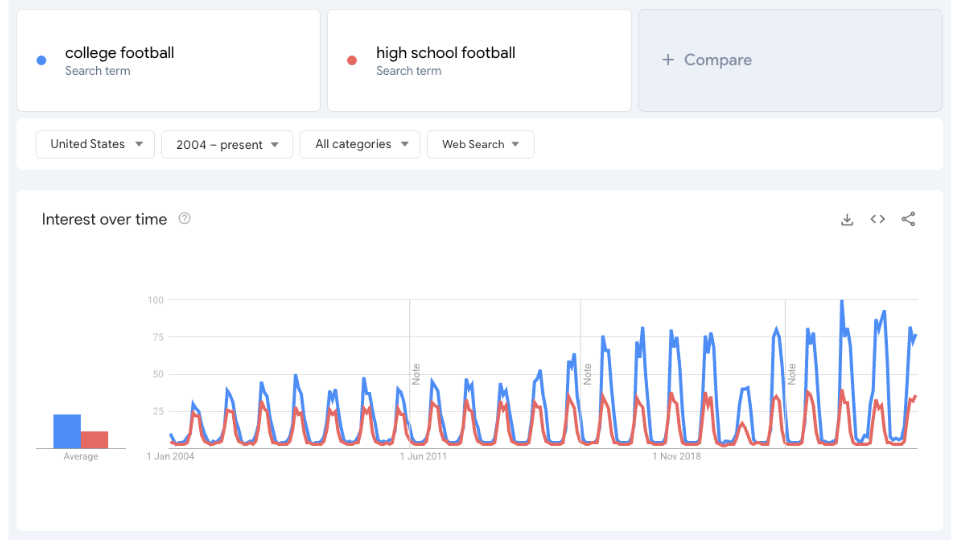This screenshot has height=540, width=960.
Task: Click the embed code icon
Action: coord(878,220)
